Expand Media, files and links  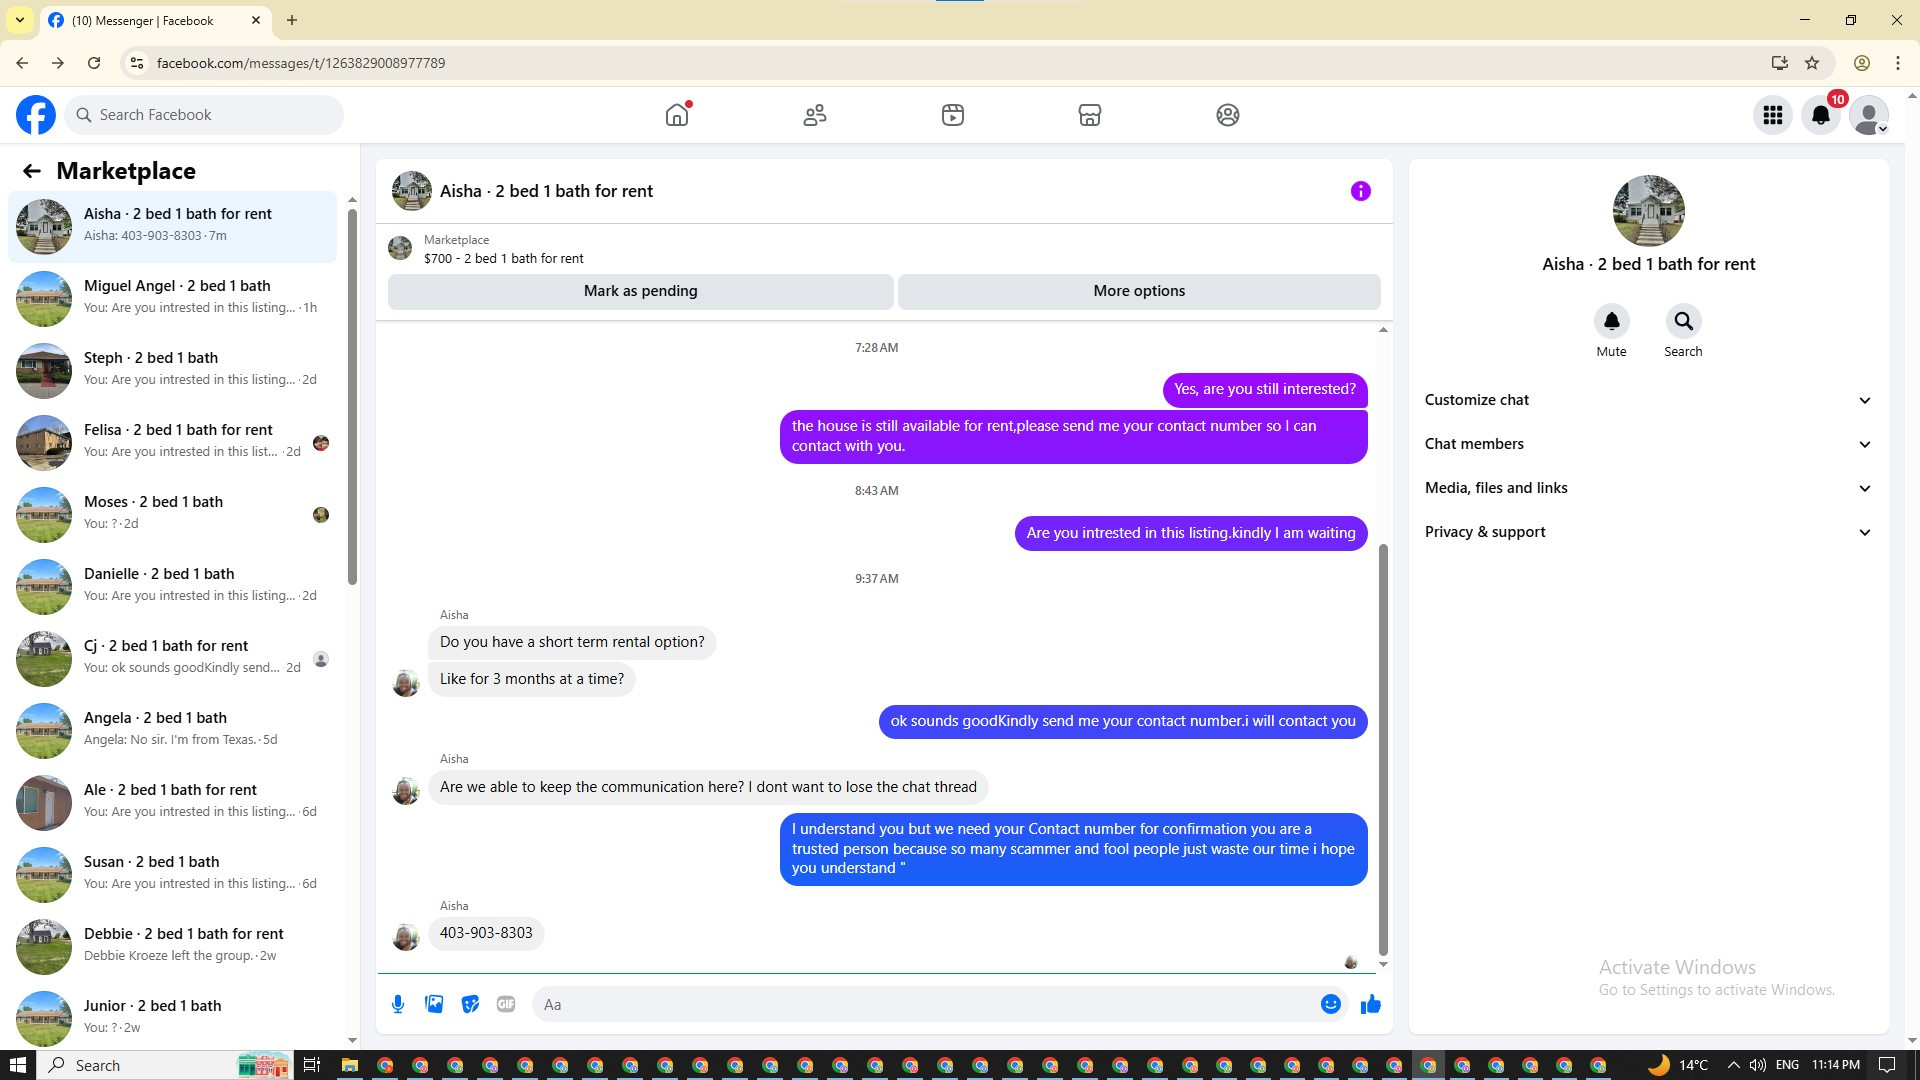tap(1648, 488)
